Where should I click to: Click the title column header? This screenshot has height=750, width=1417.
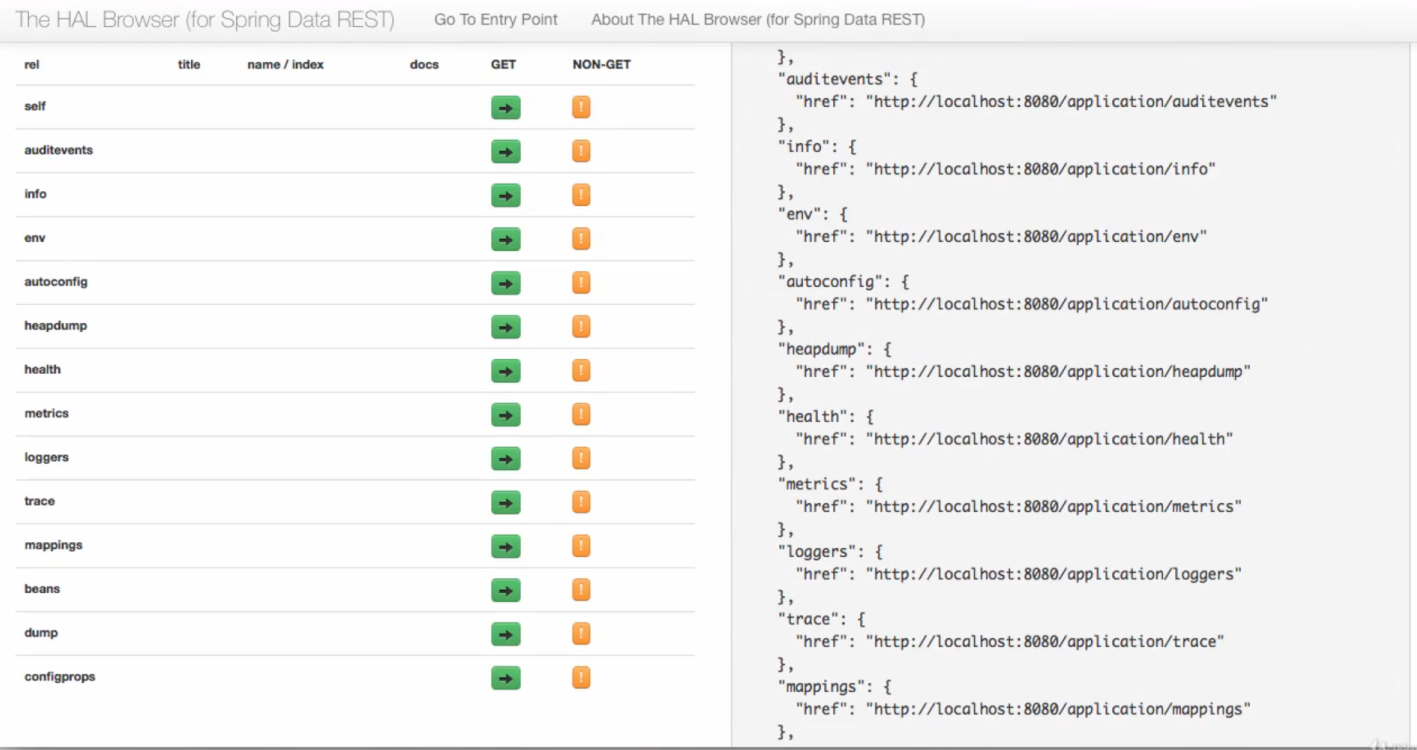(189, 64)
